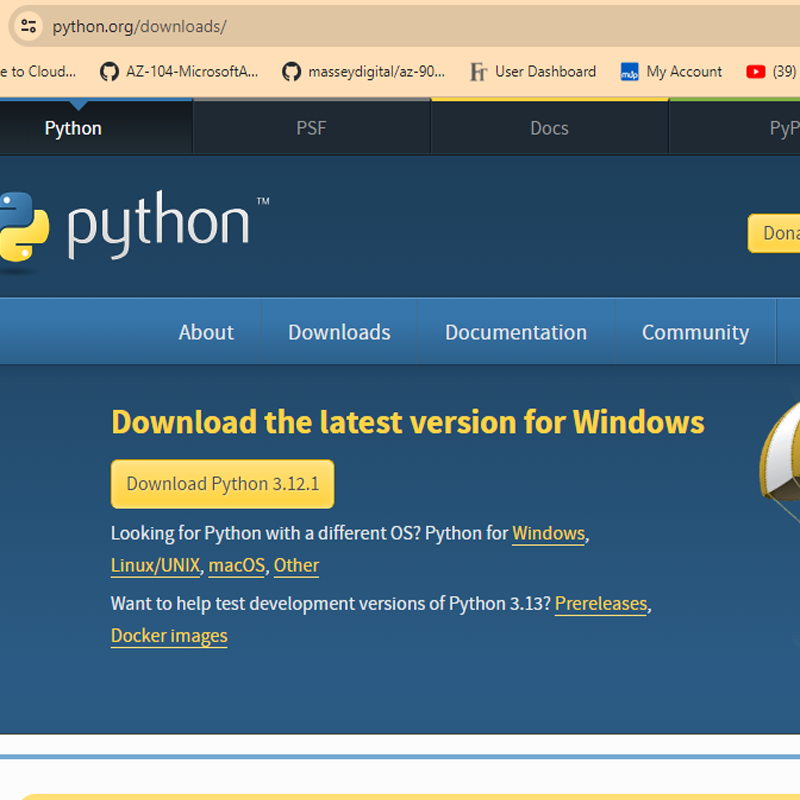Open the Community navigation menu
Screen dimensions: 800x800
695,332
